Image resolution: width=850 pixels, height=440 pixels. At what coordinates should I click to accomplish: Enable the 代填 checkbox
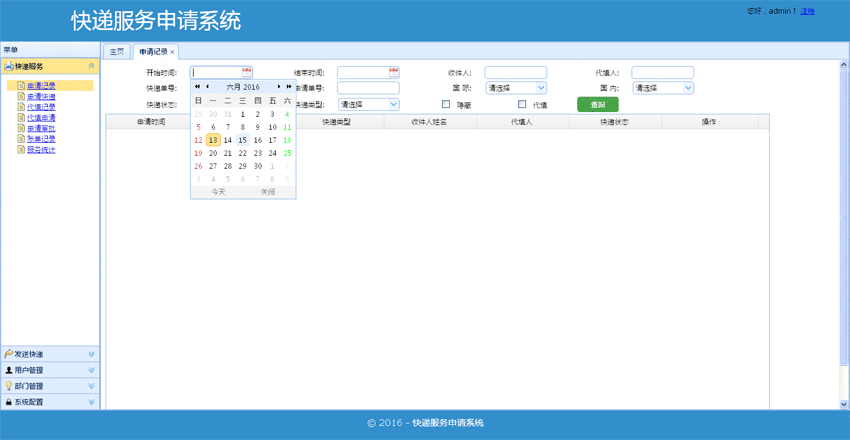click(521, 104)
